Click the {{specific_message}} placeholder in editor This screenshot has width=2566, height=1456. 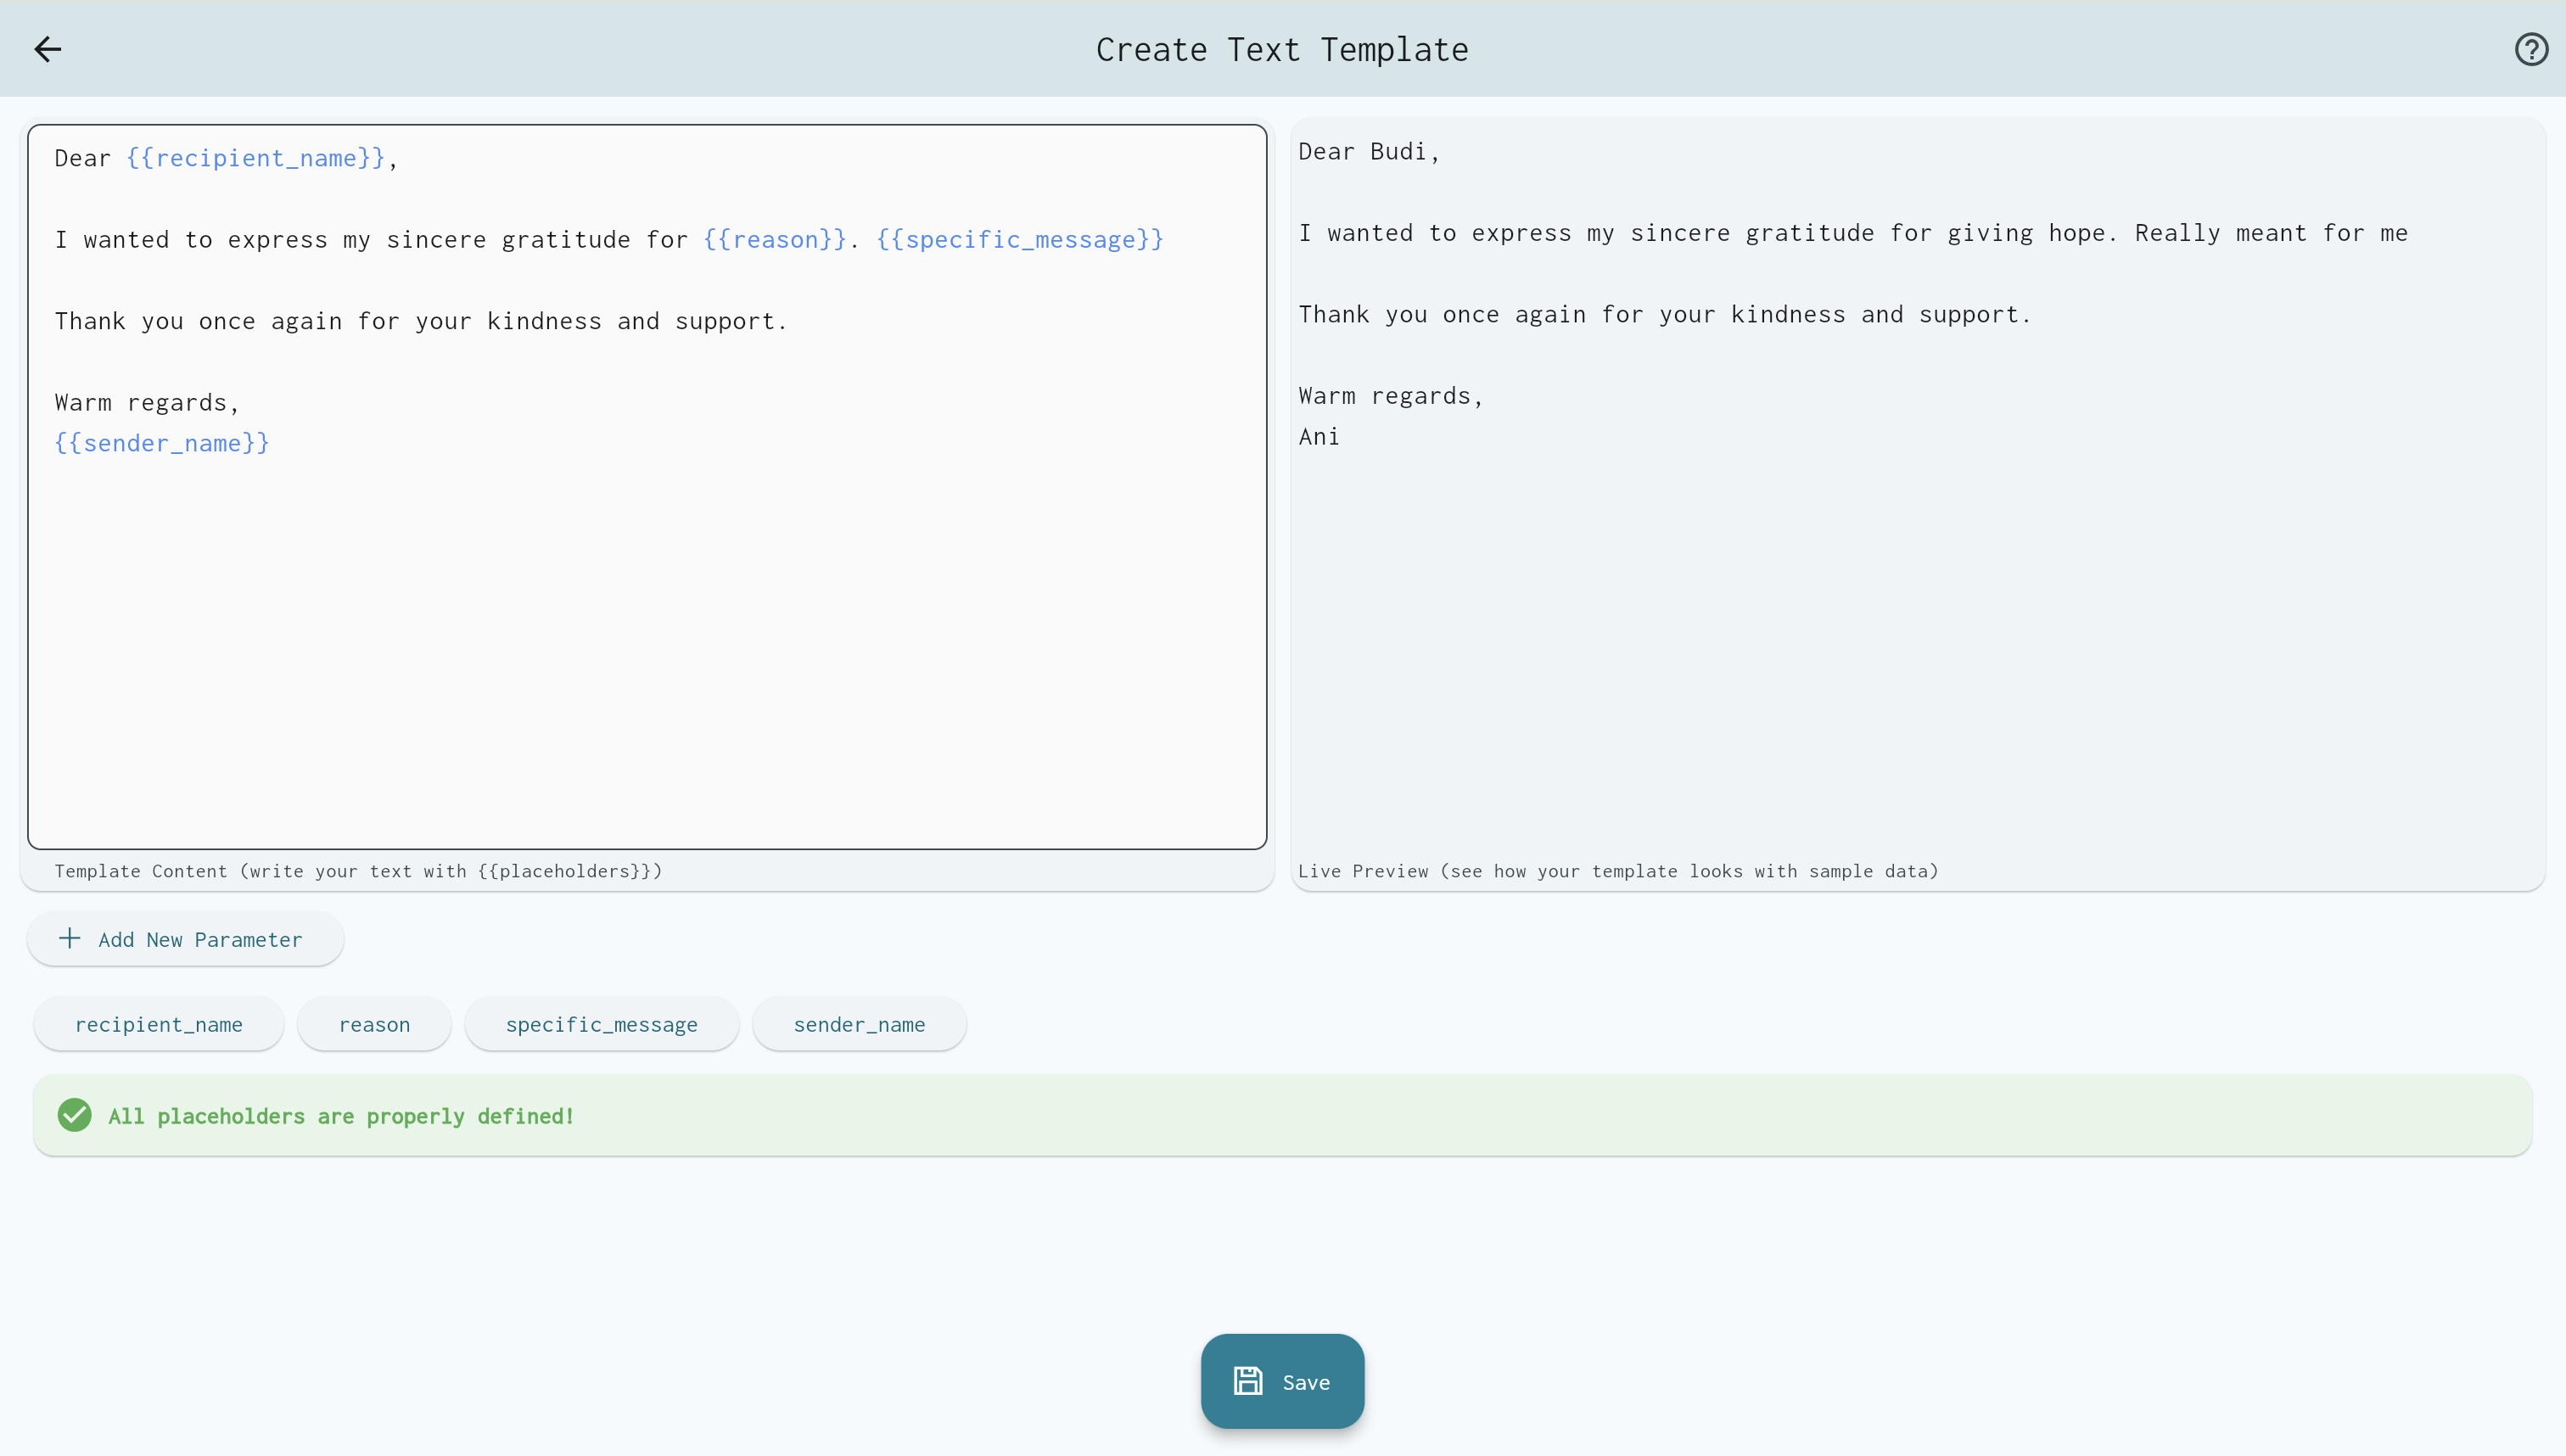(1020, 239)
